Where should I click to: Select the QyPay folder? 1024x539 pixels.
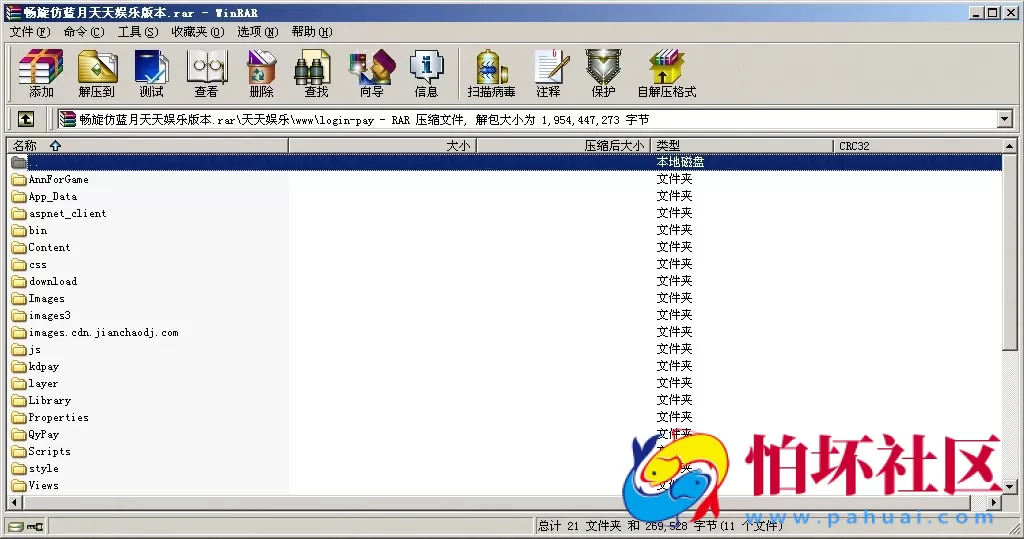[35, 434]
